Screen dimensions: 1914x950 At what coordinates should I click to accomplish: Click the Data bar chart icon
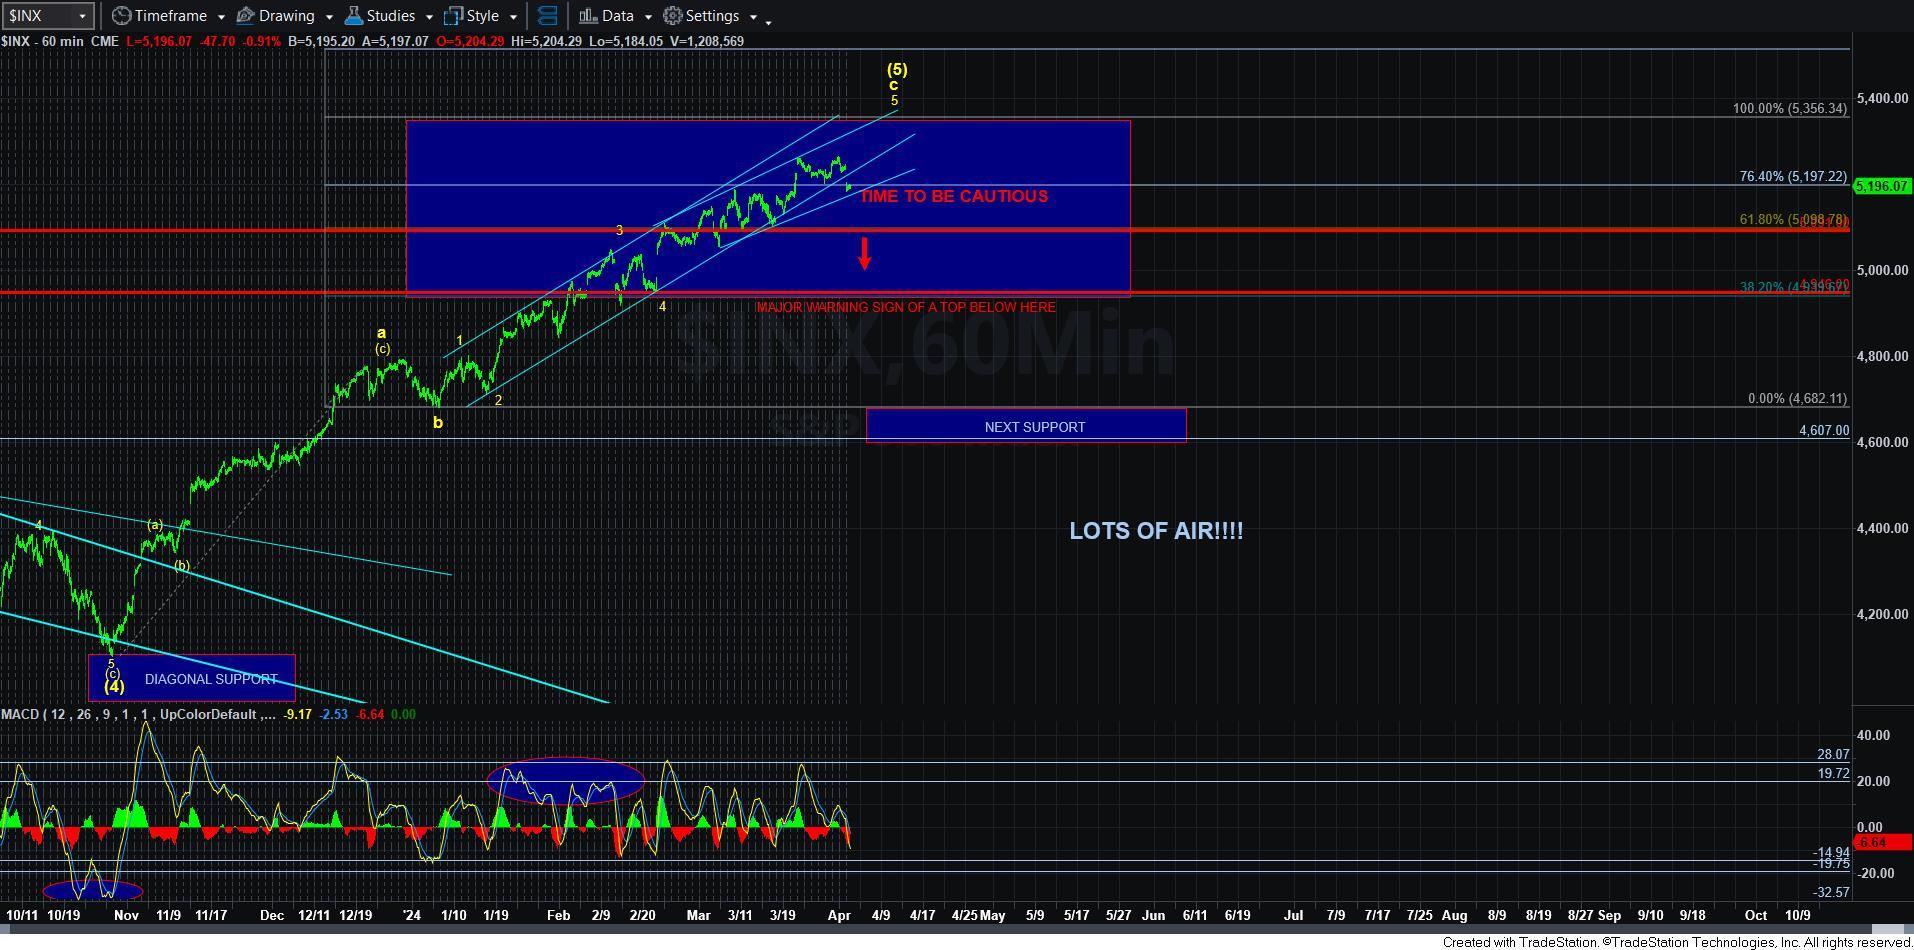click(588, 16)
